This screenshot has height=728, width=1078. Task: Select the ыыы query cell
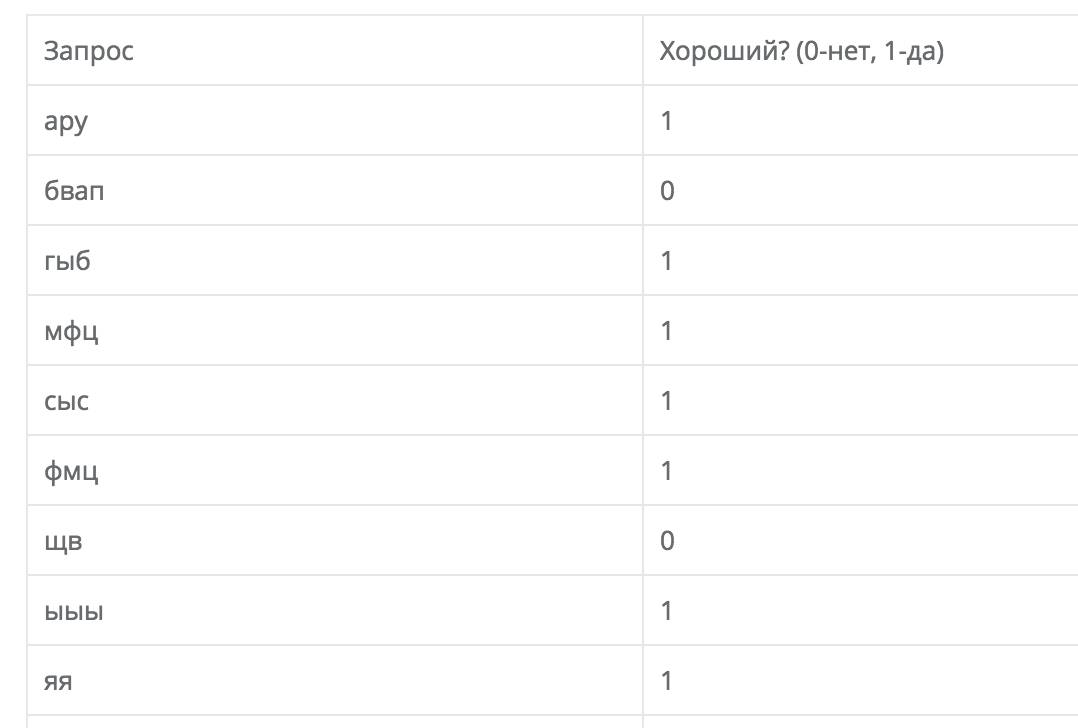pos(74,611)
